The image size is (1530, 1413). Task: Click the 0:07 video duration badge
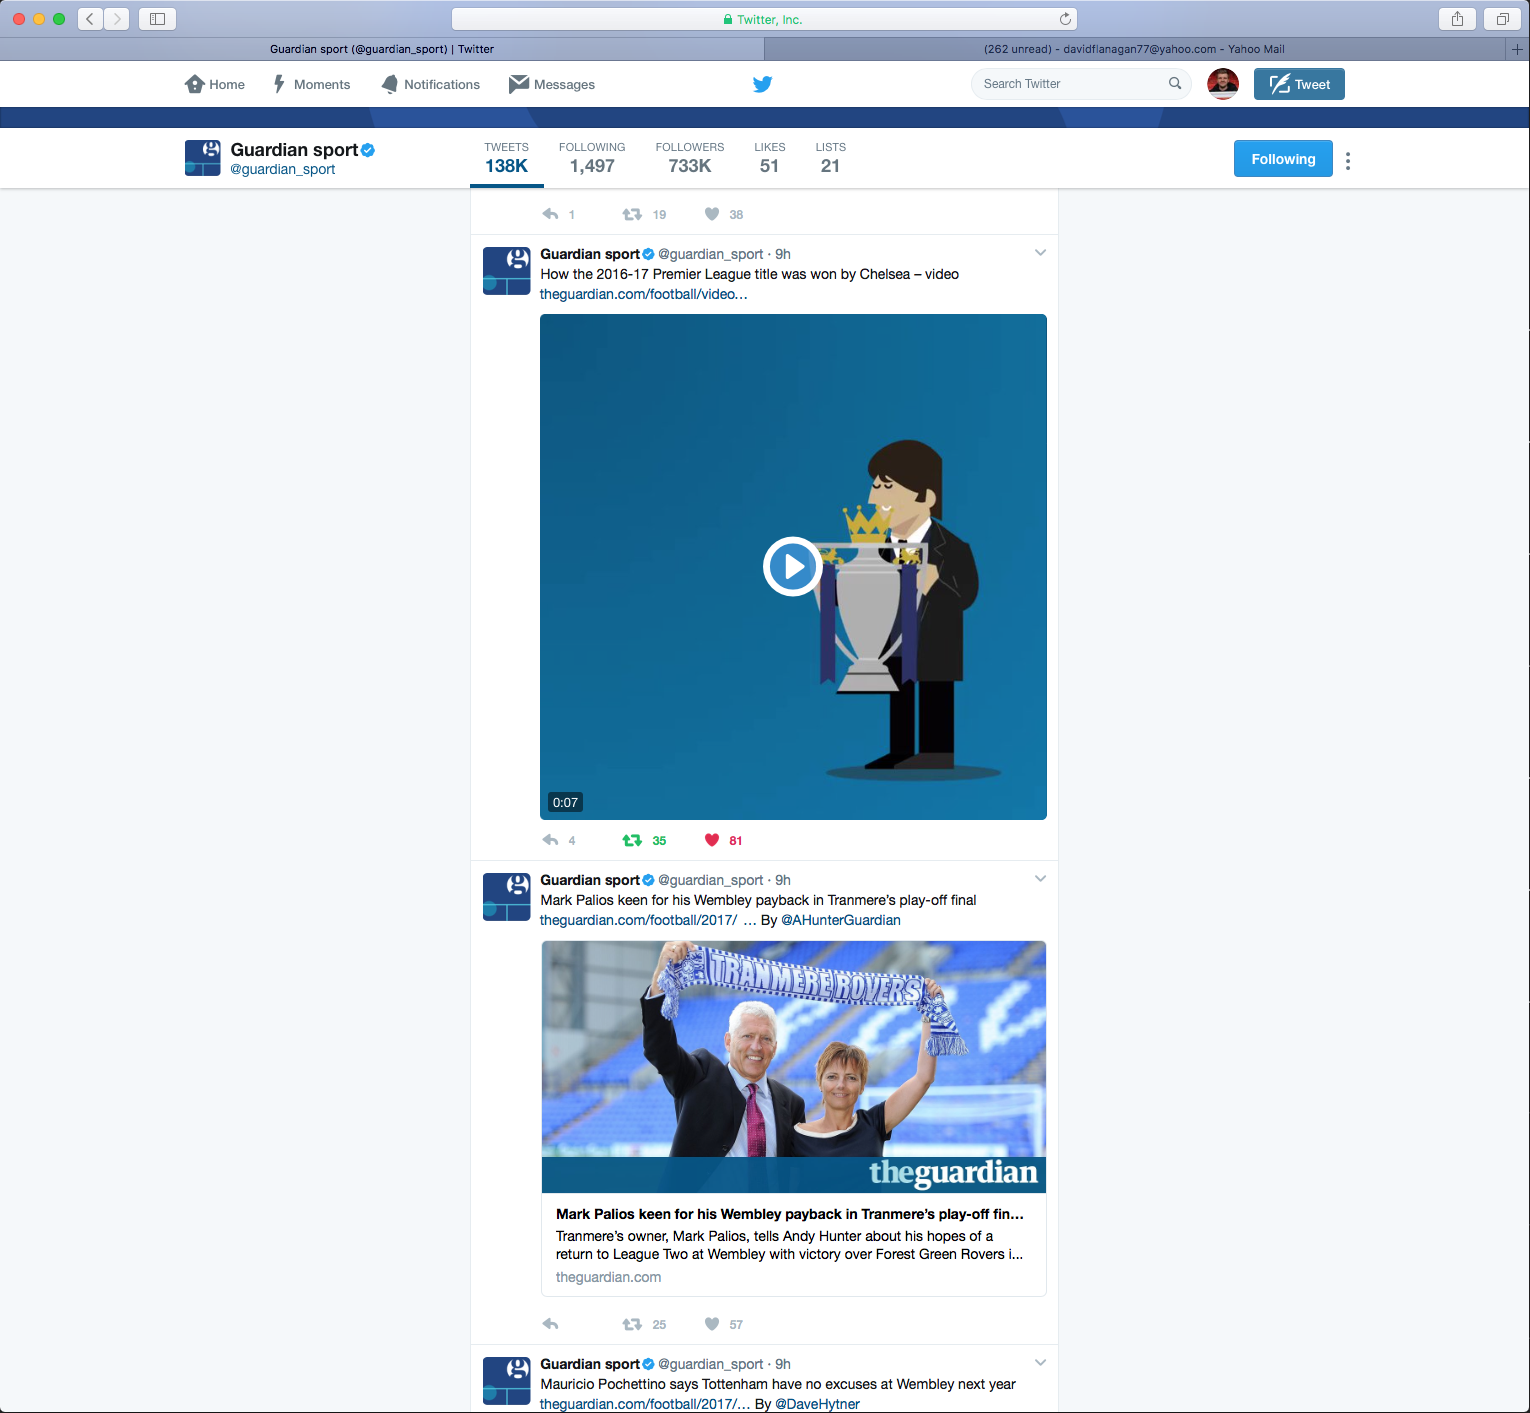point(565,802)
